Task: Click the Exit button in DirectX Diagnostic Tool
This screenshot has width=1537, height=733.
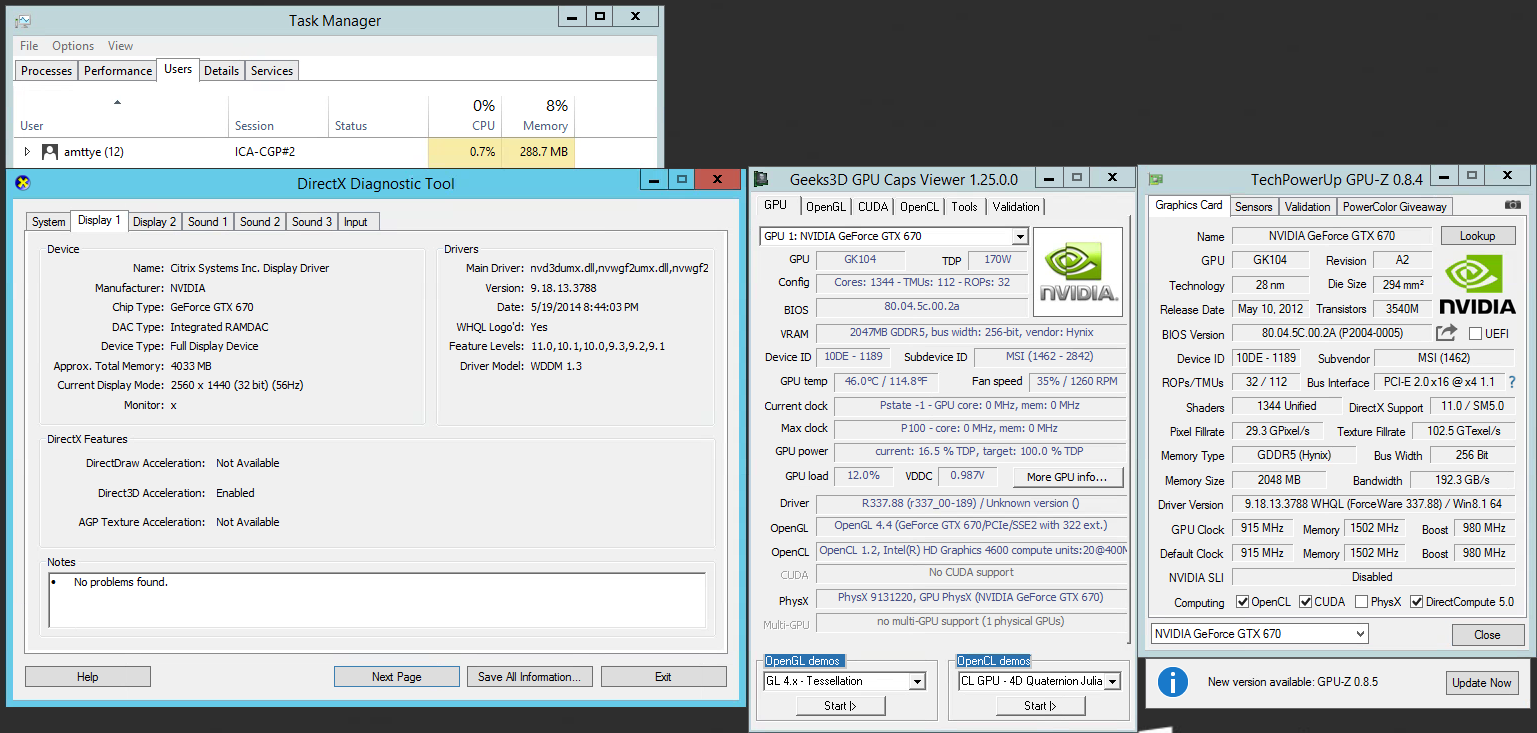Action: (x=663, y=677)
